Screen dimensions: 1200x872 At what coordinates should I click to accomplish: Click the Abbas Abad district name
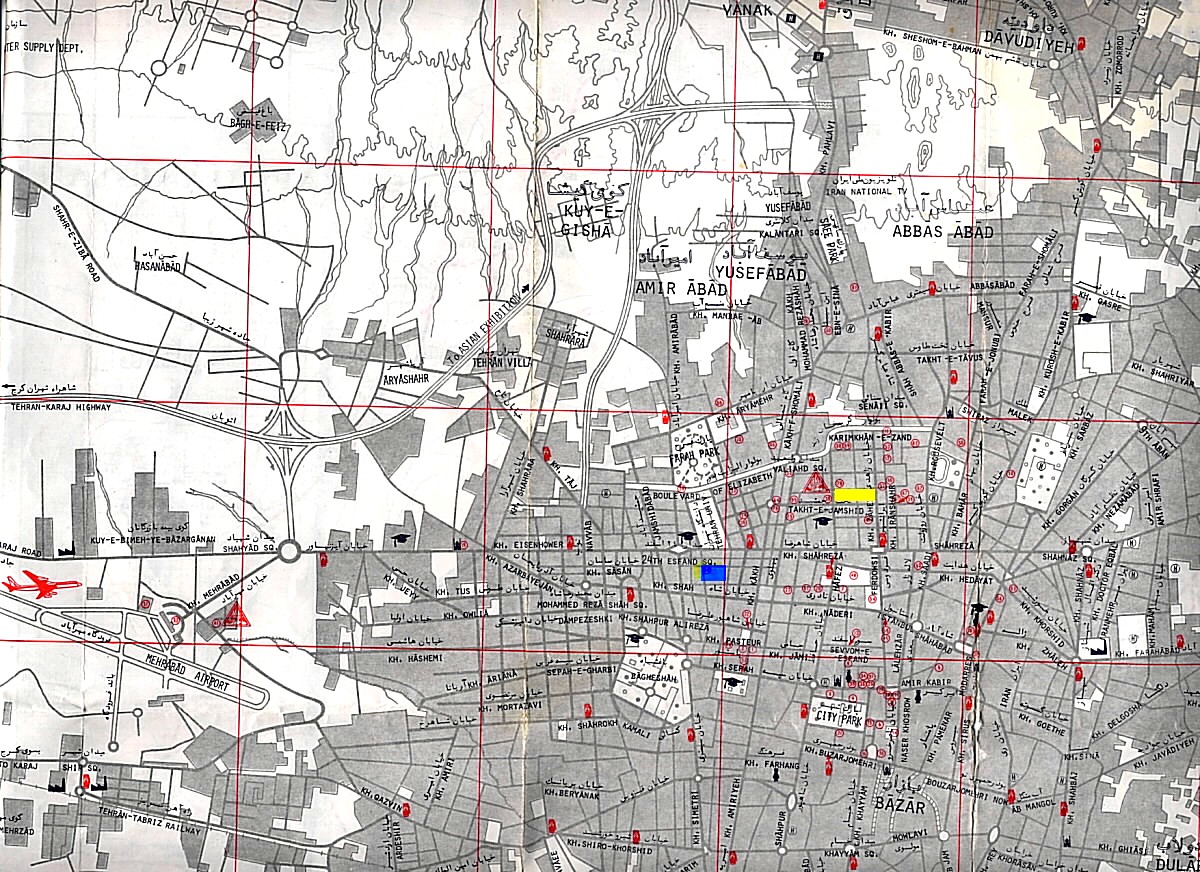pos(942,232)
